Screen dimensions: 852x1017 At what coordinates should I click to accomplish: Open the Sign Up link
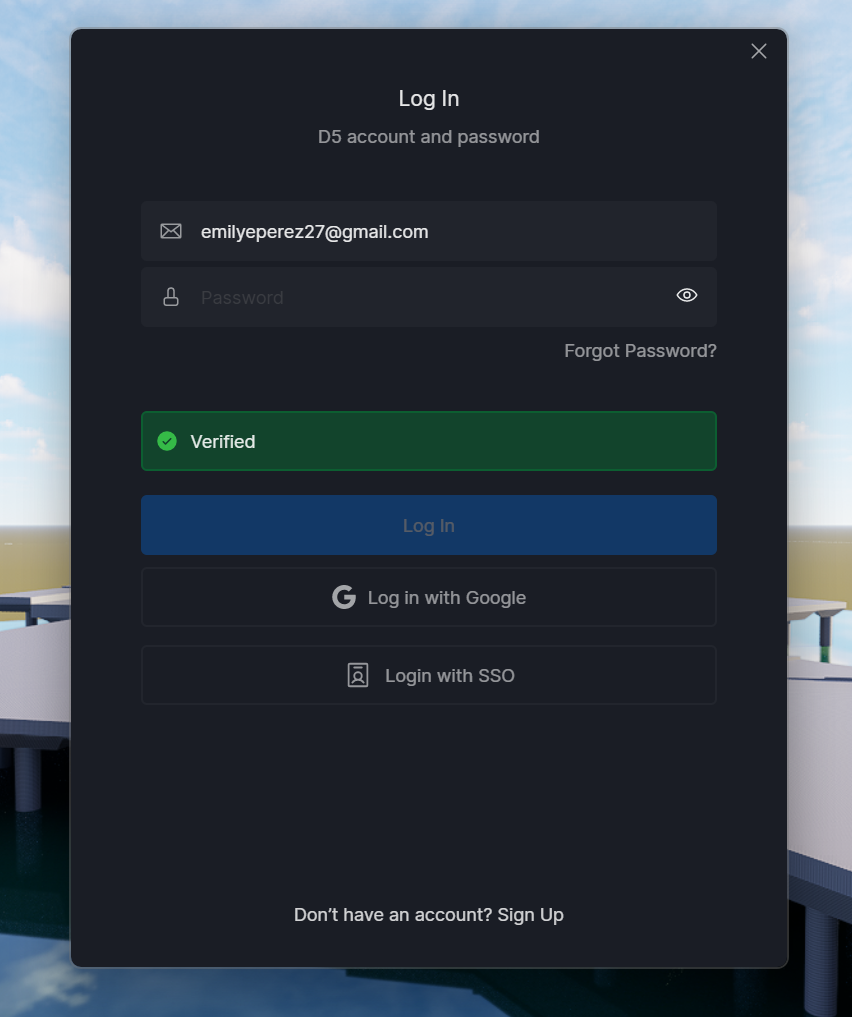[x=530, y=915]
